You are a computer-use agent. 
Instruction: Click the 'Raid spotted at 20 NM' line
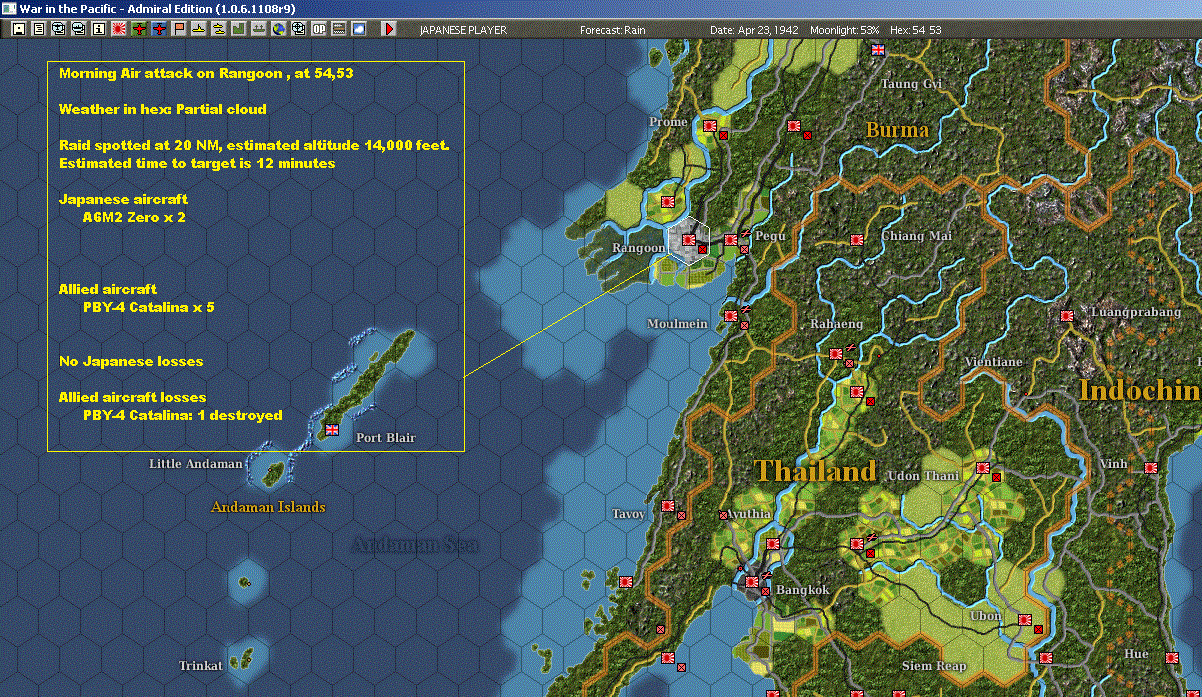(255, 145)
